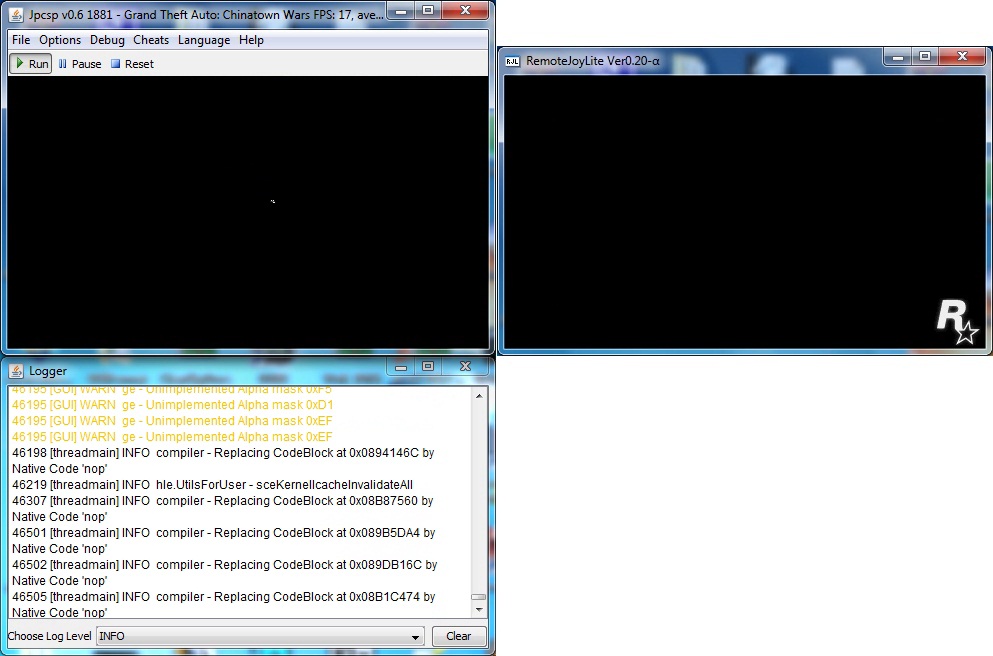The image size is (993, 656).
Task: Click the Logger scrollbar up arrow
Action: click(478, 397)
